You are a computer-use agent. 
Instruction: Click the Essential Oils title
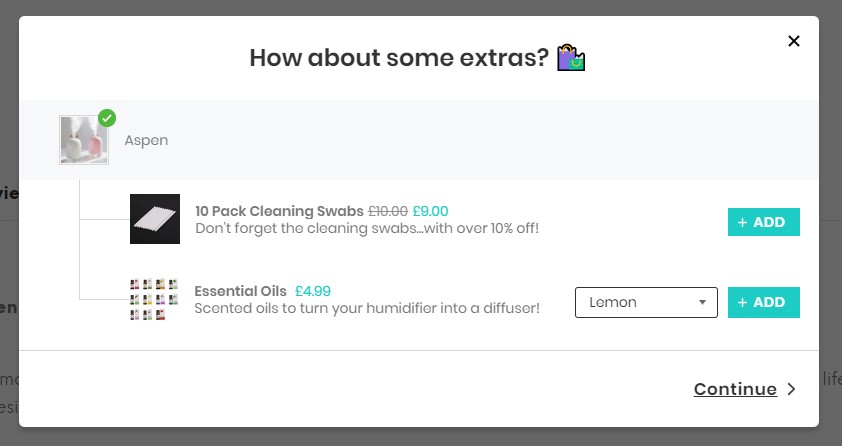[241, 291]
